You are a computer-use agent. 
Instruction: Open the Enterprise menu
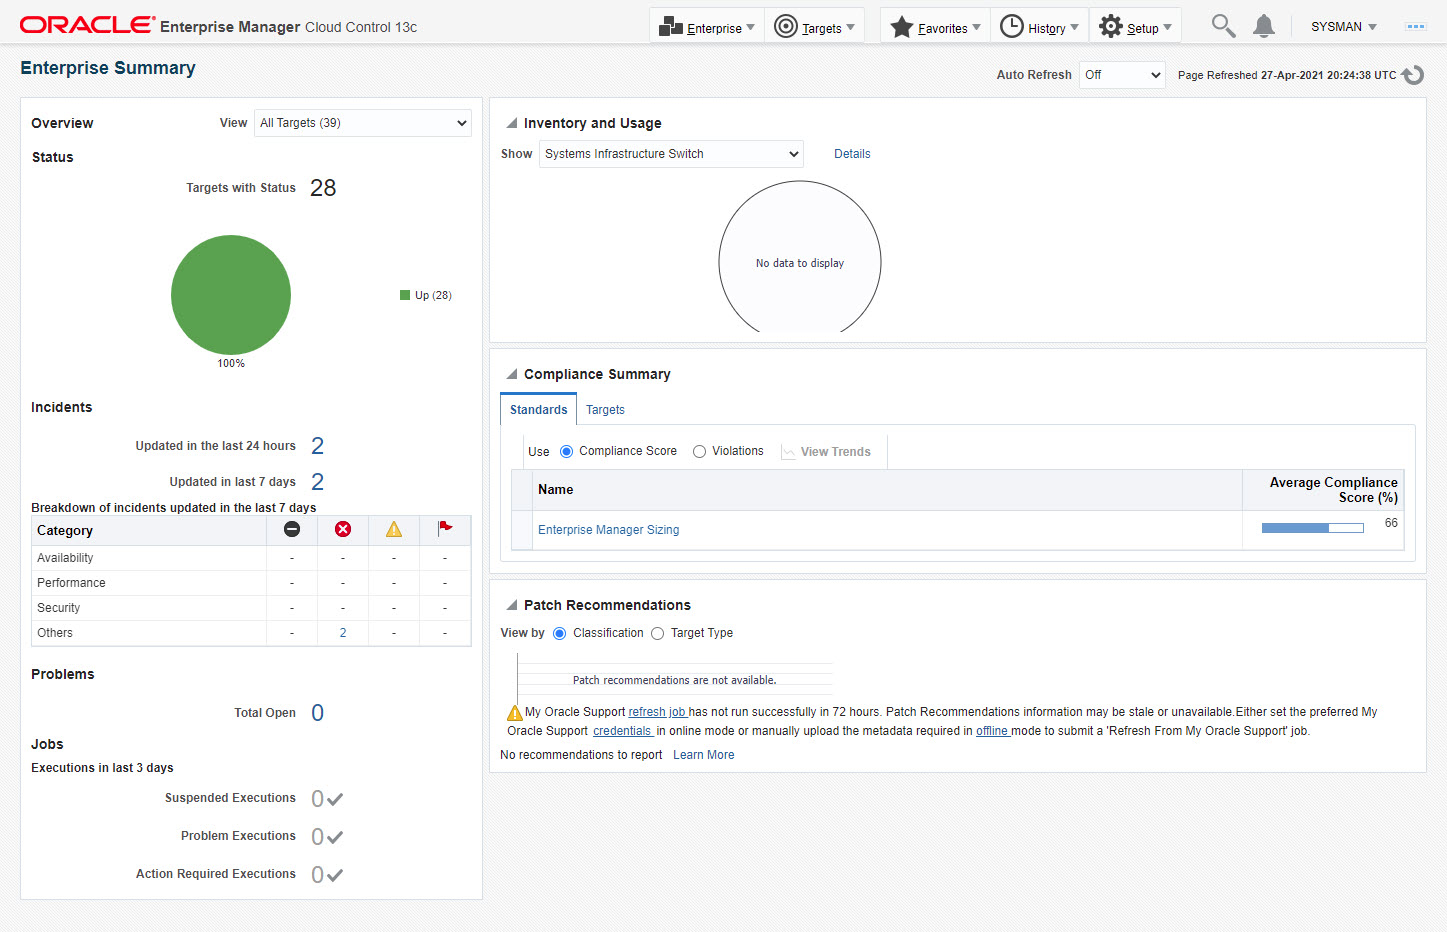click(707, 27)
